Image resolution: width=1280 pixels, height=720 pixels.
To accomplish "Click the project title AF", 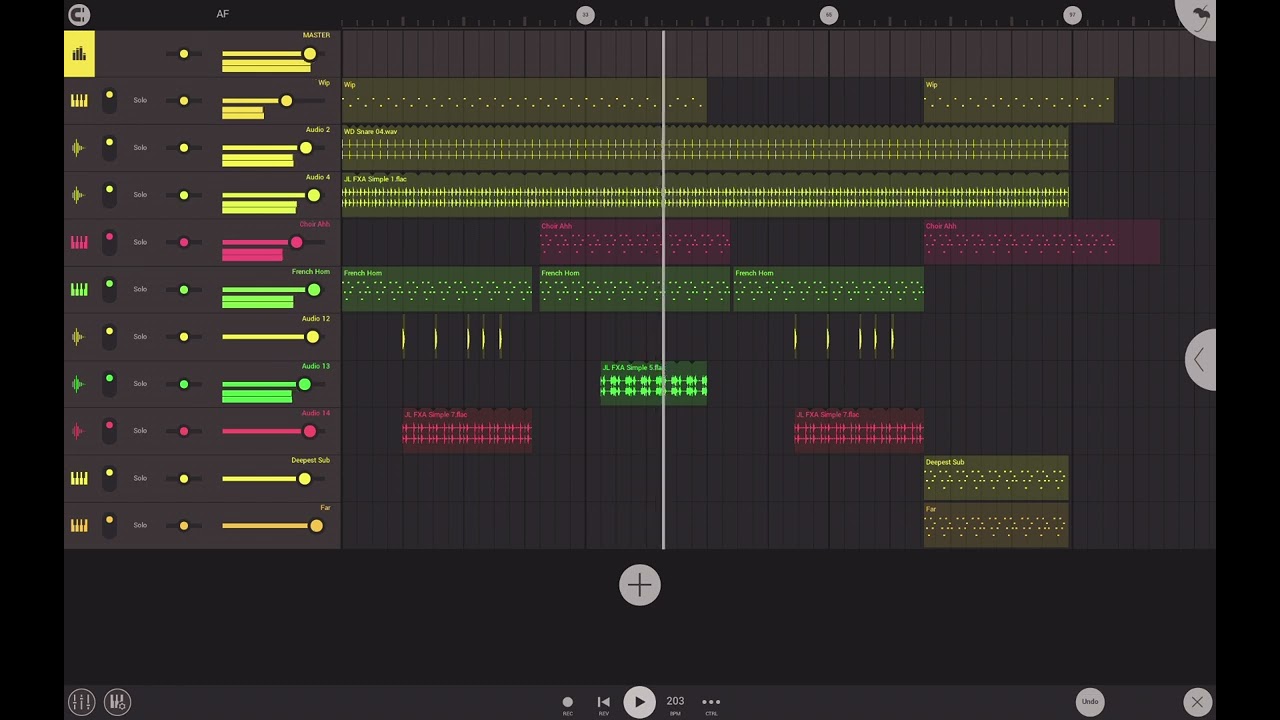I will (x=222, y=14).
